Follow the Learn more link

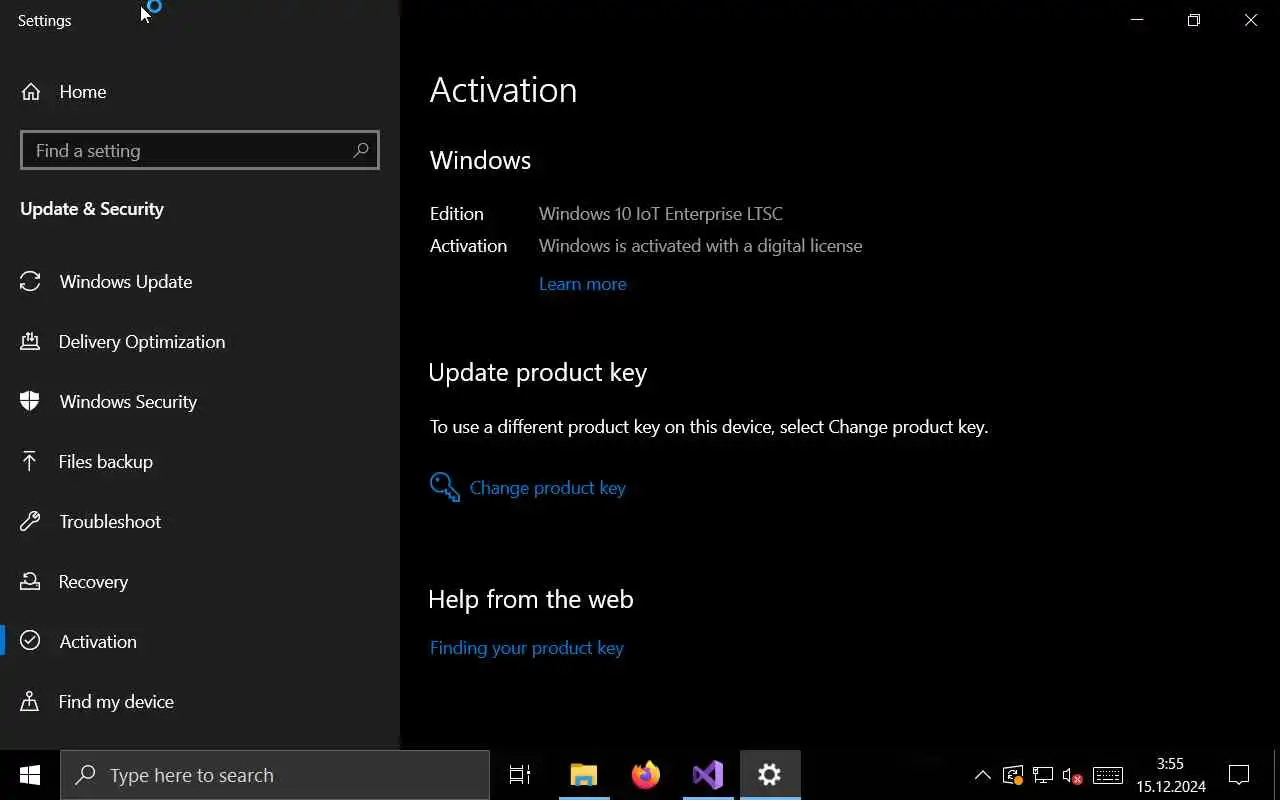coord(583,284)
